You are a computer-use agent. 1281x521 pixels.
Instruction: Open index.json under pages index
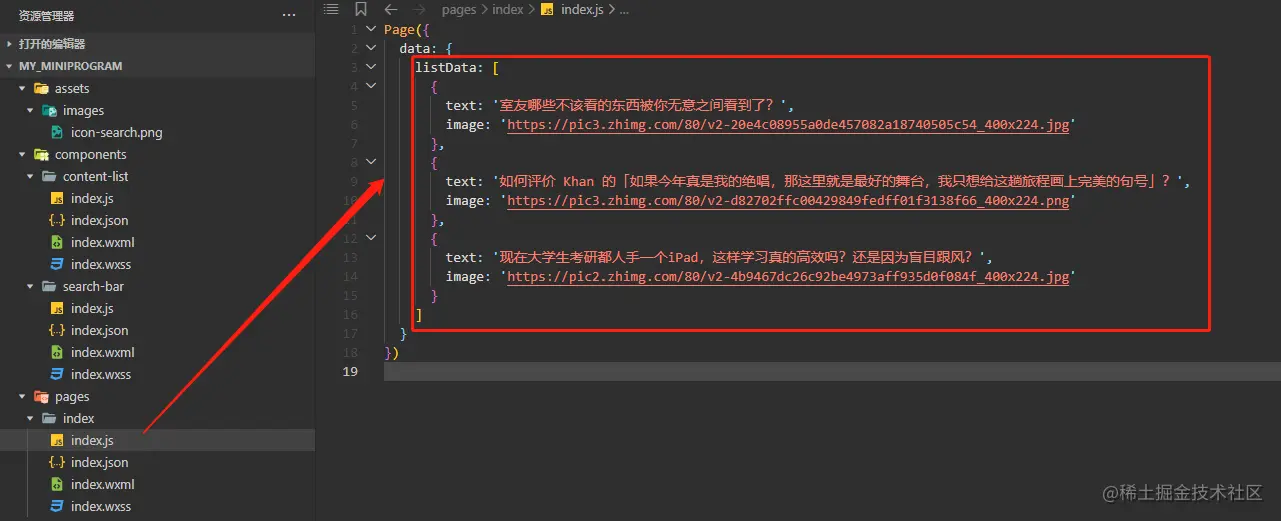point(157,462)
